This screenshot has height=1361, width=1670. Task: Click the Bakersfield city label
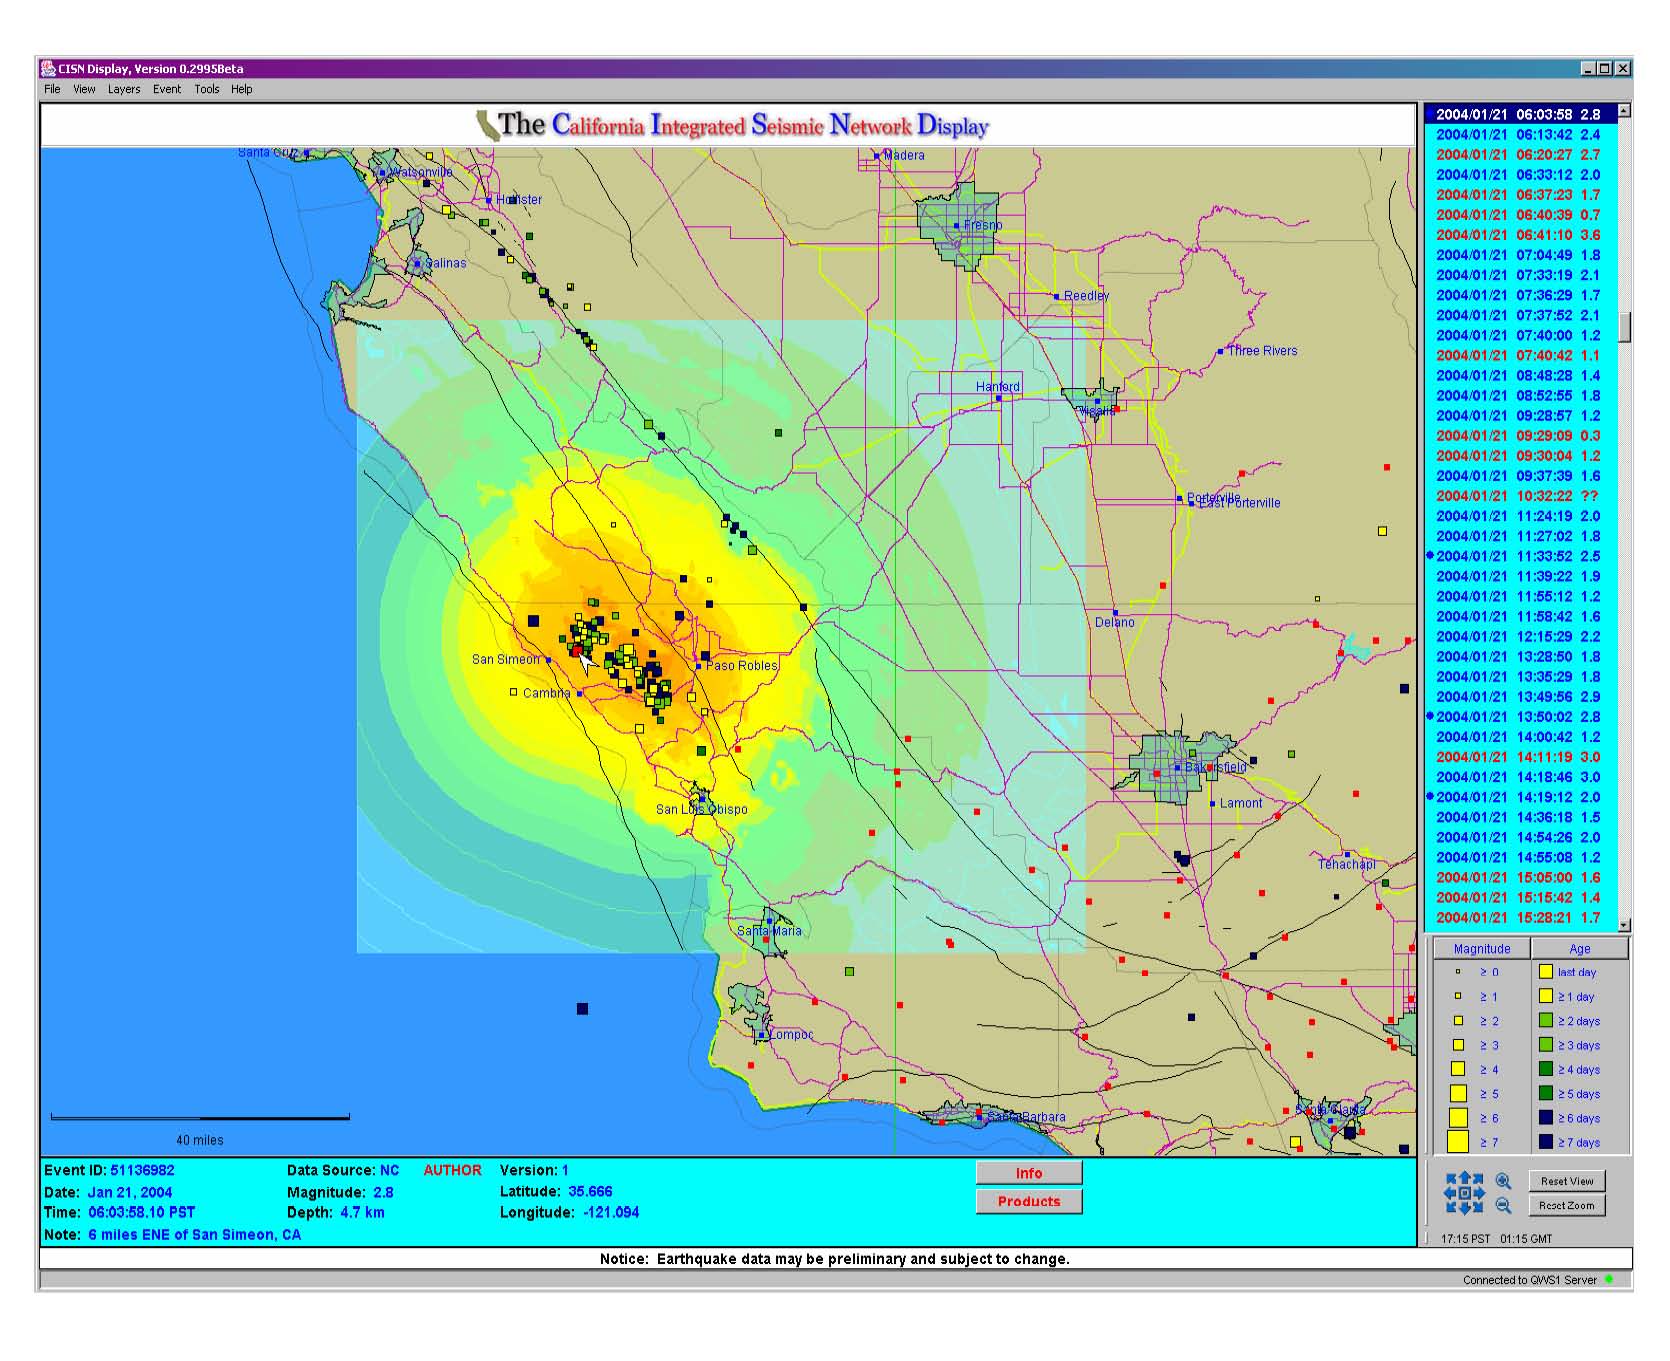point(1215,767)
